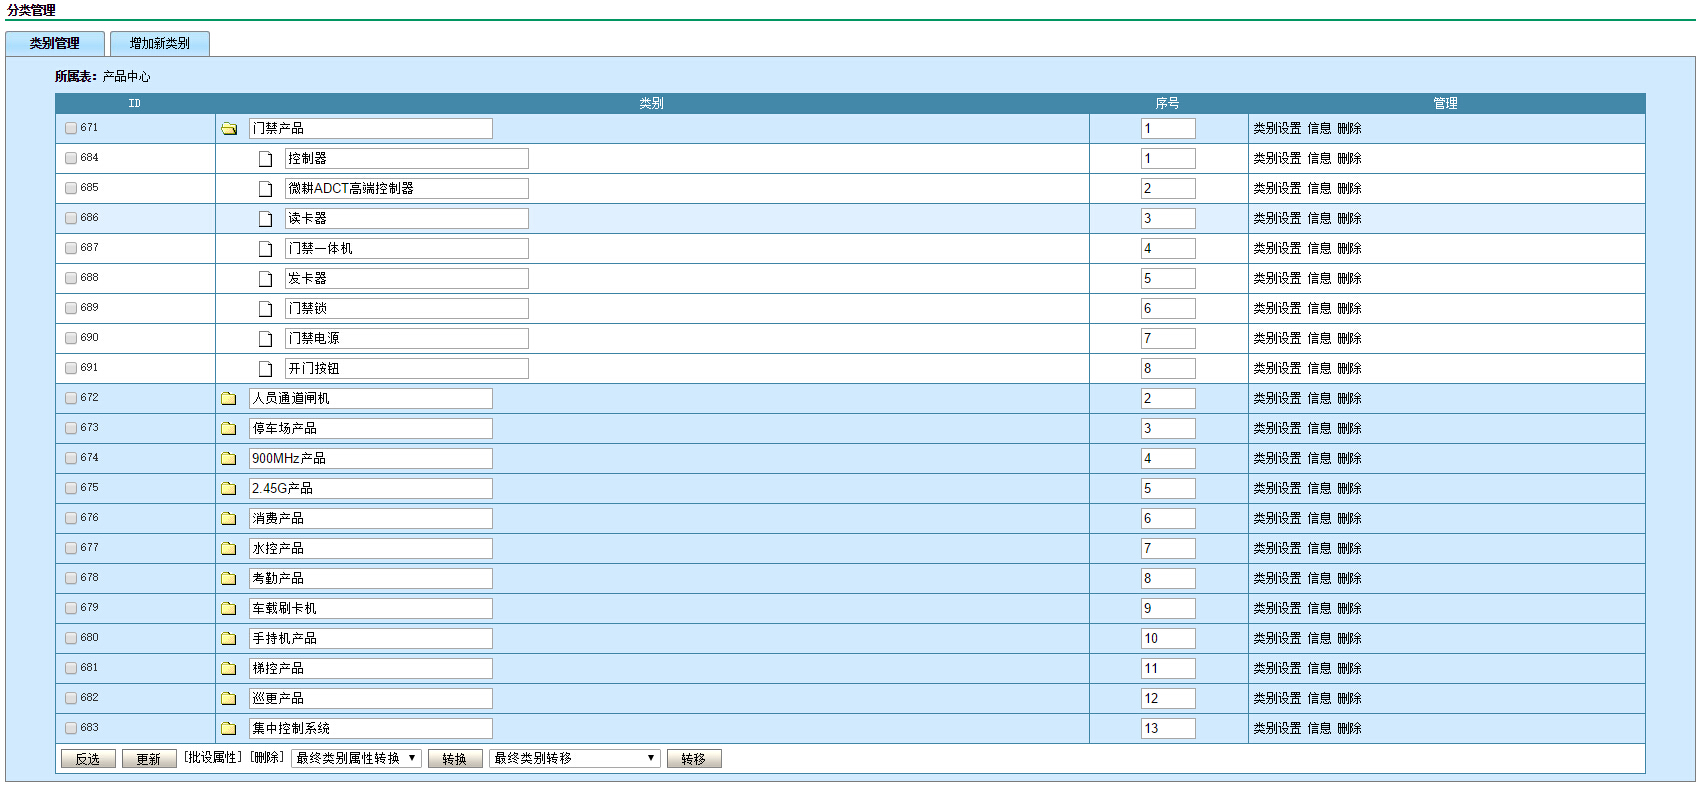Viewport: 1696px width, 786px height.
Task: Click the 更新 button
Action: pos(149,759)
